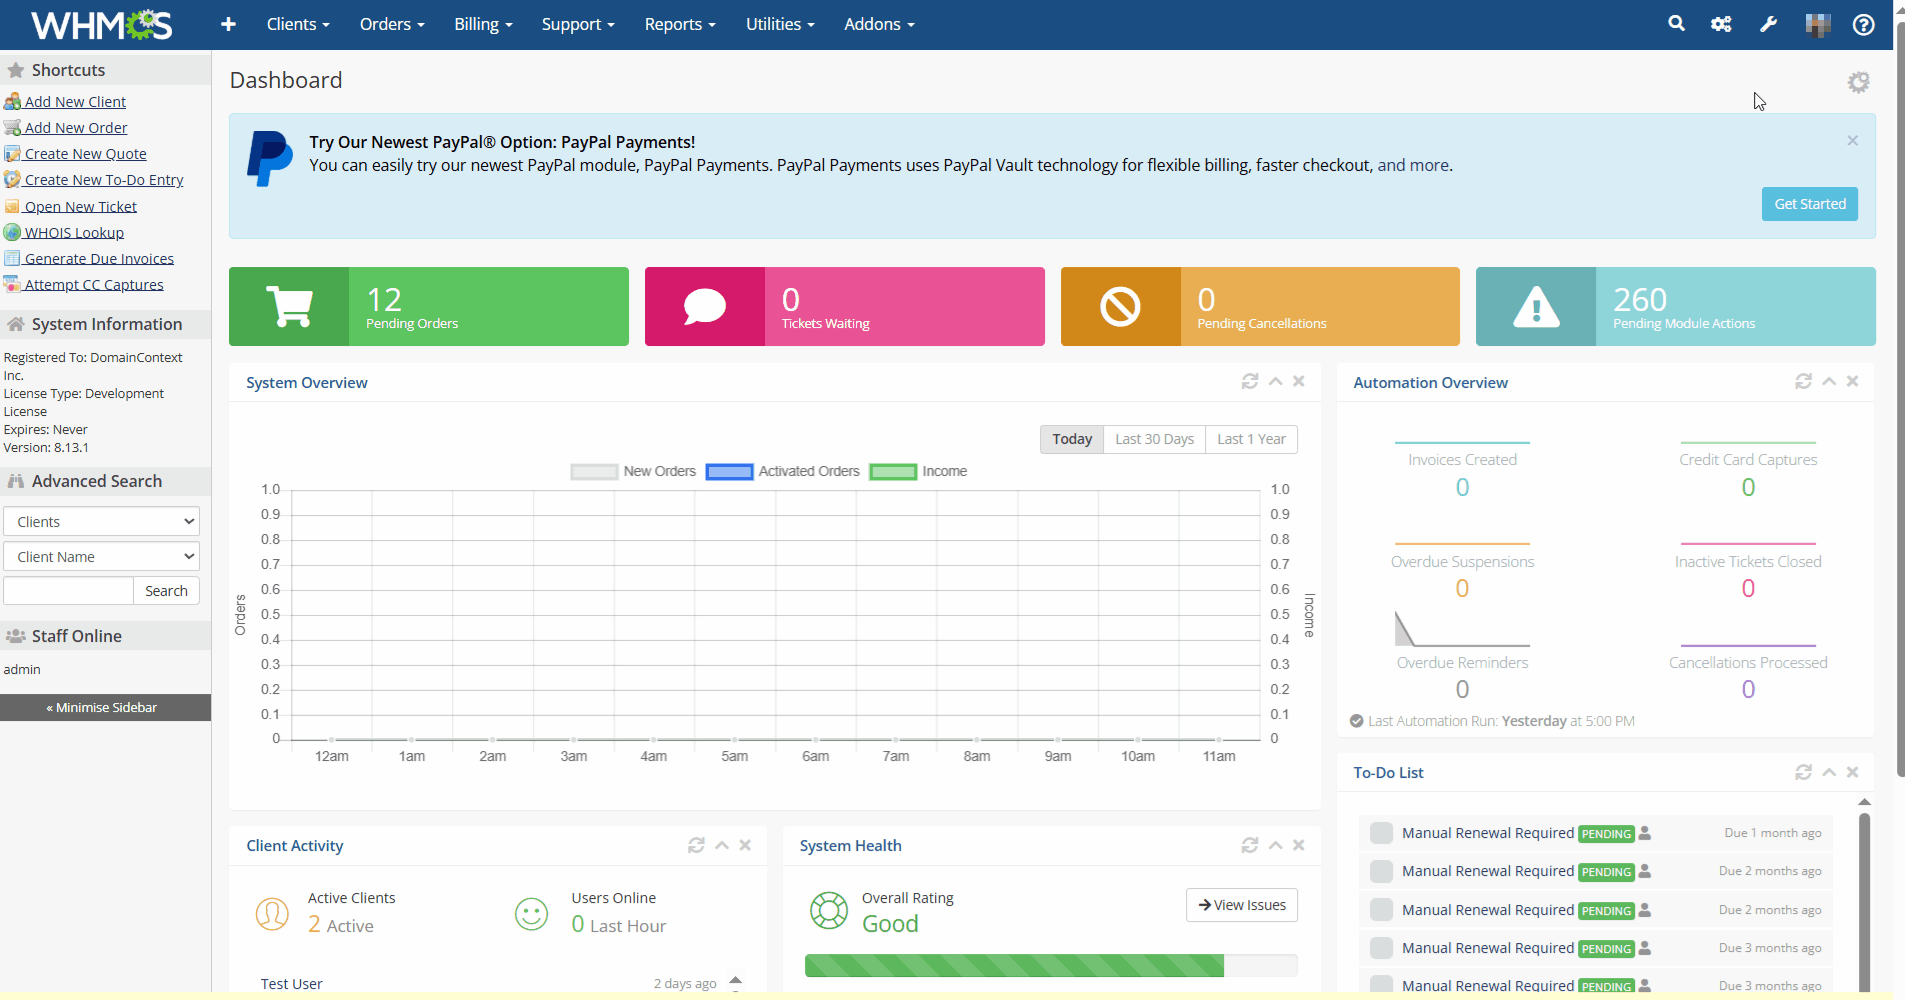Open the Billing menu
1905x1000 pixels.
[483, 24]
